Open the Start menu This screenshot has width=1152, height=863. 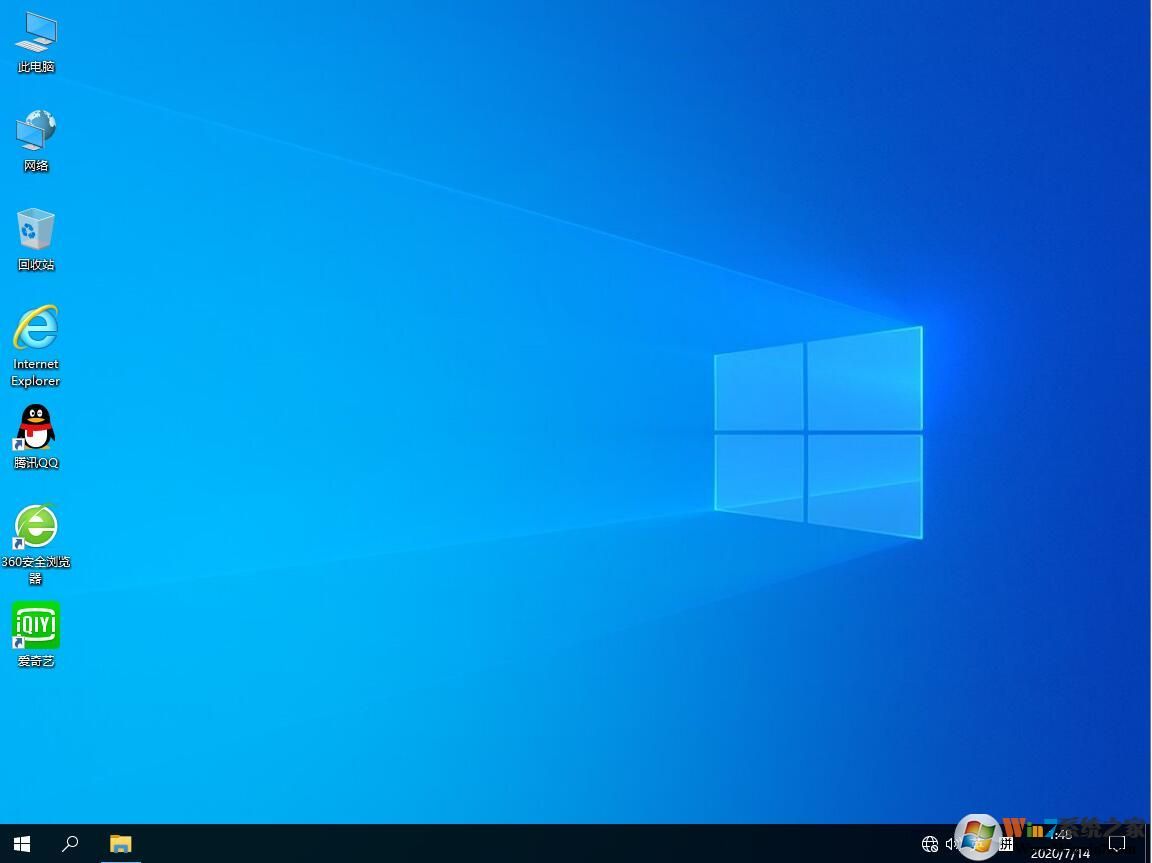click(x=21, y=843)
